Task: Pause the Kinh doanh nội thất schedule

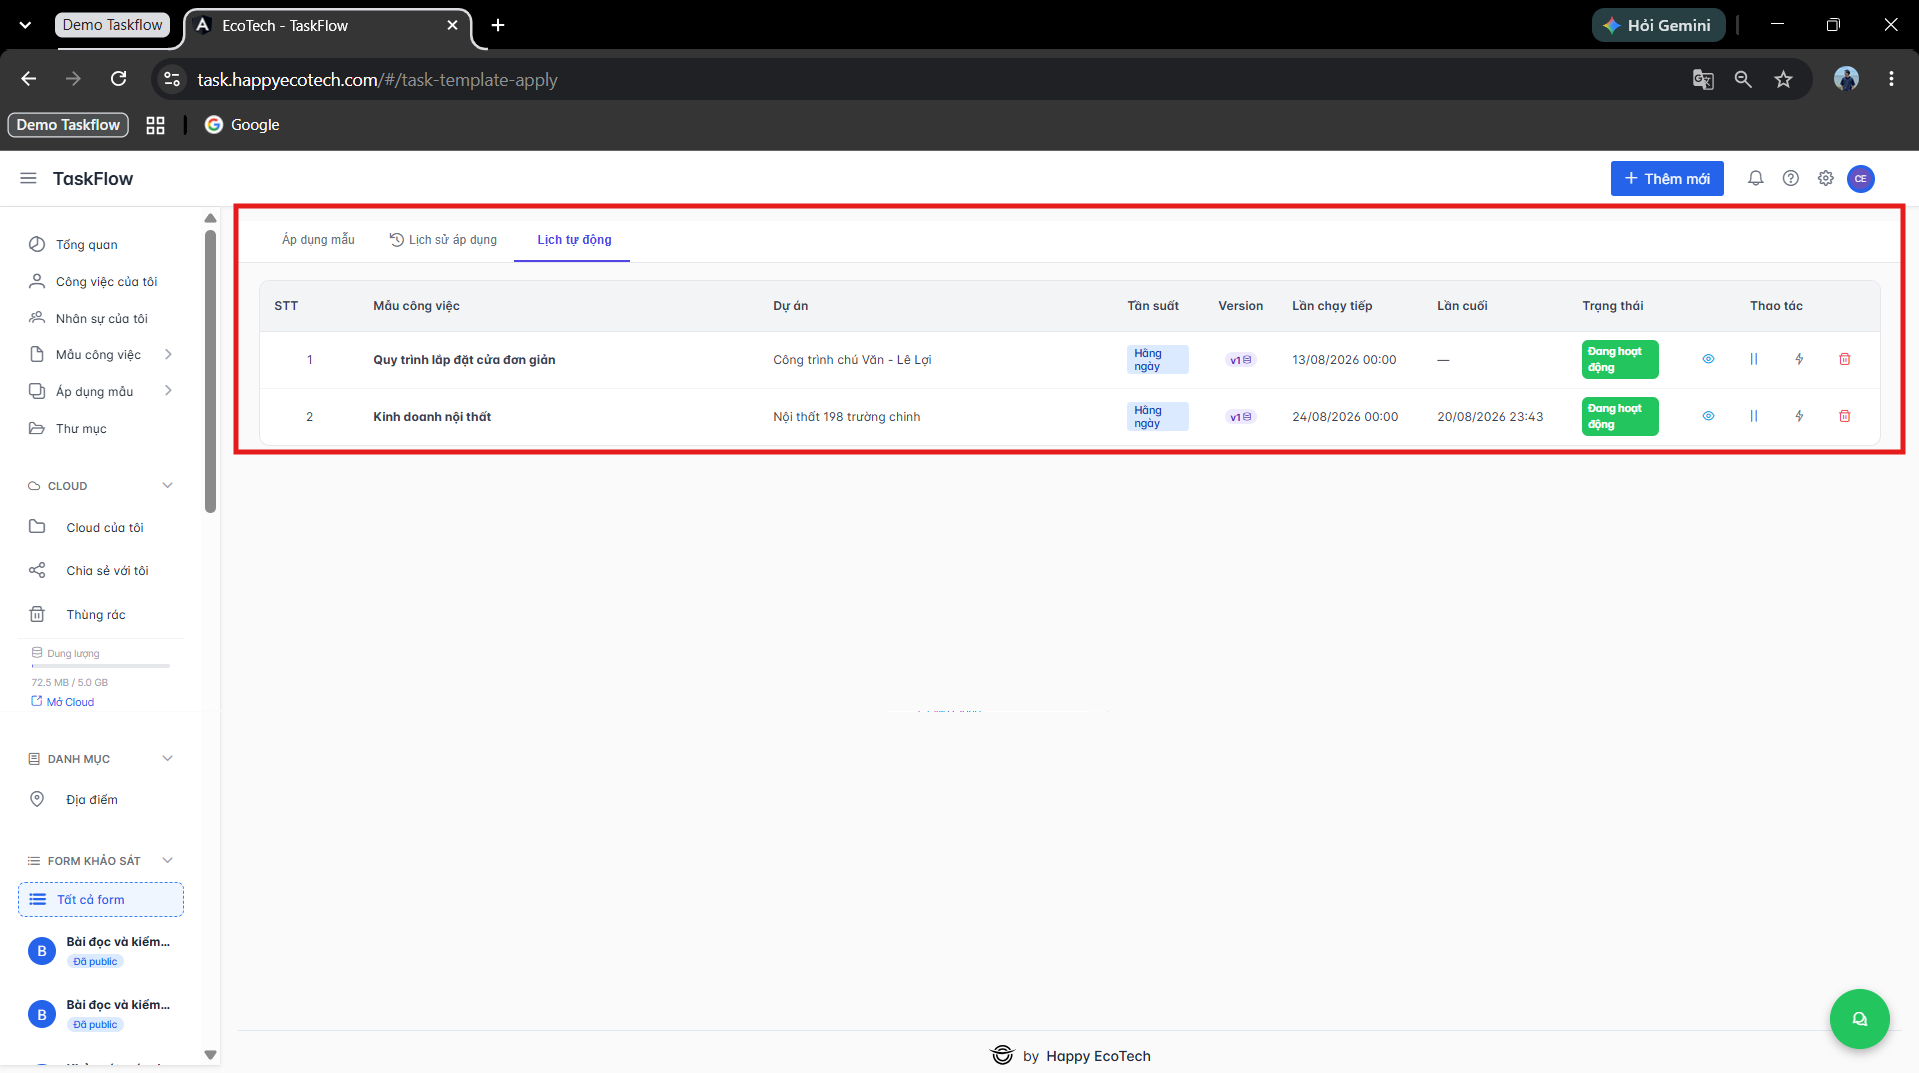Action: click(x=1753, y=416)
